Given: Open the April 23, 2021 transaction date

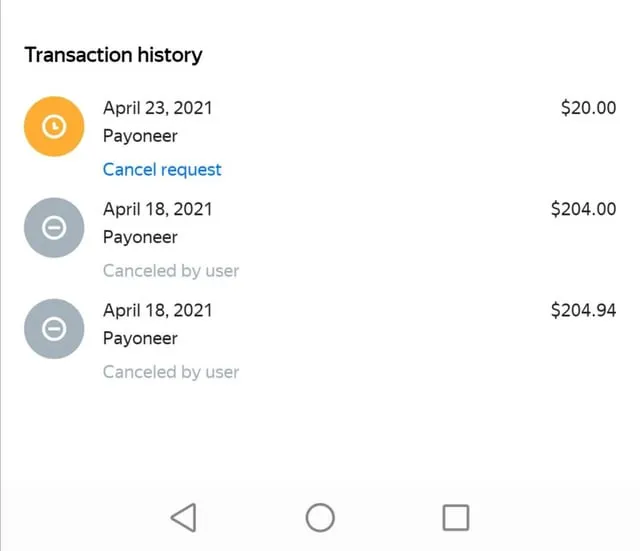Looking at the screenshot, I should tap(158, 108).
